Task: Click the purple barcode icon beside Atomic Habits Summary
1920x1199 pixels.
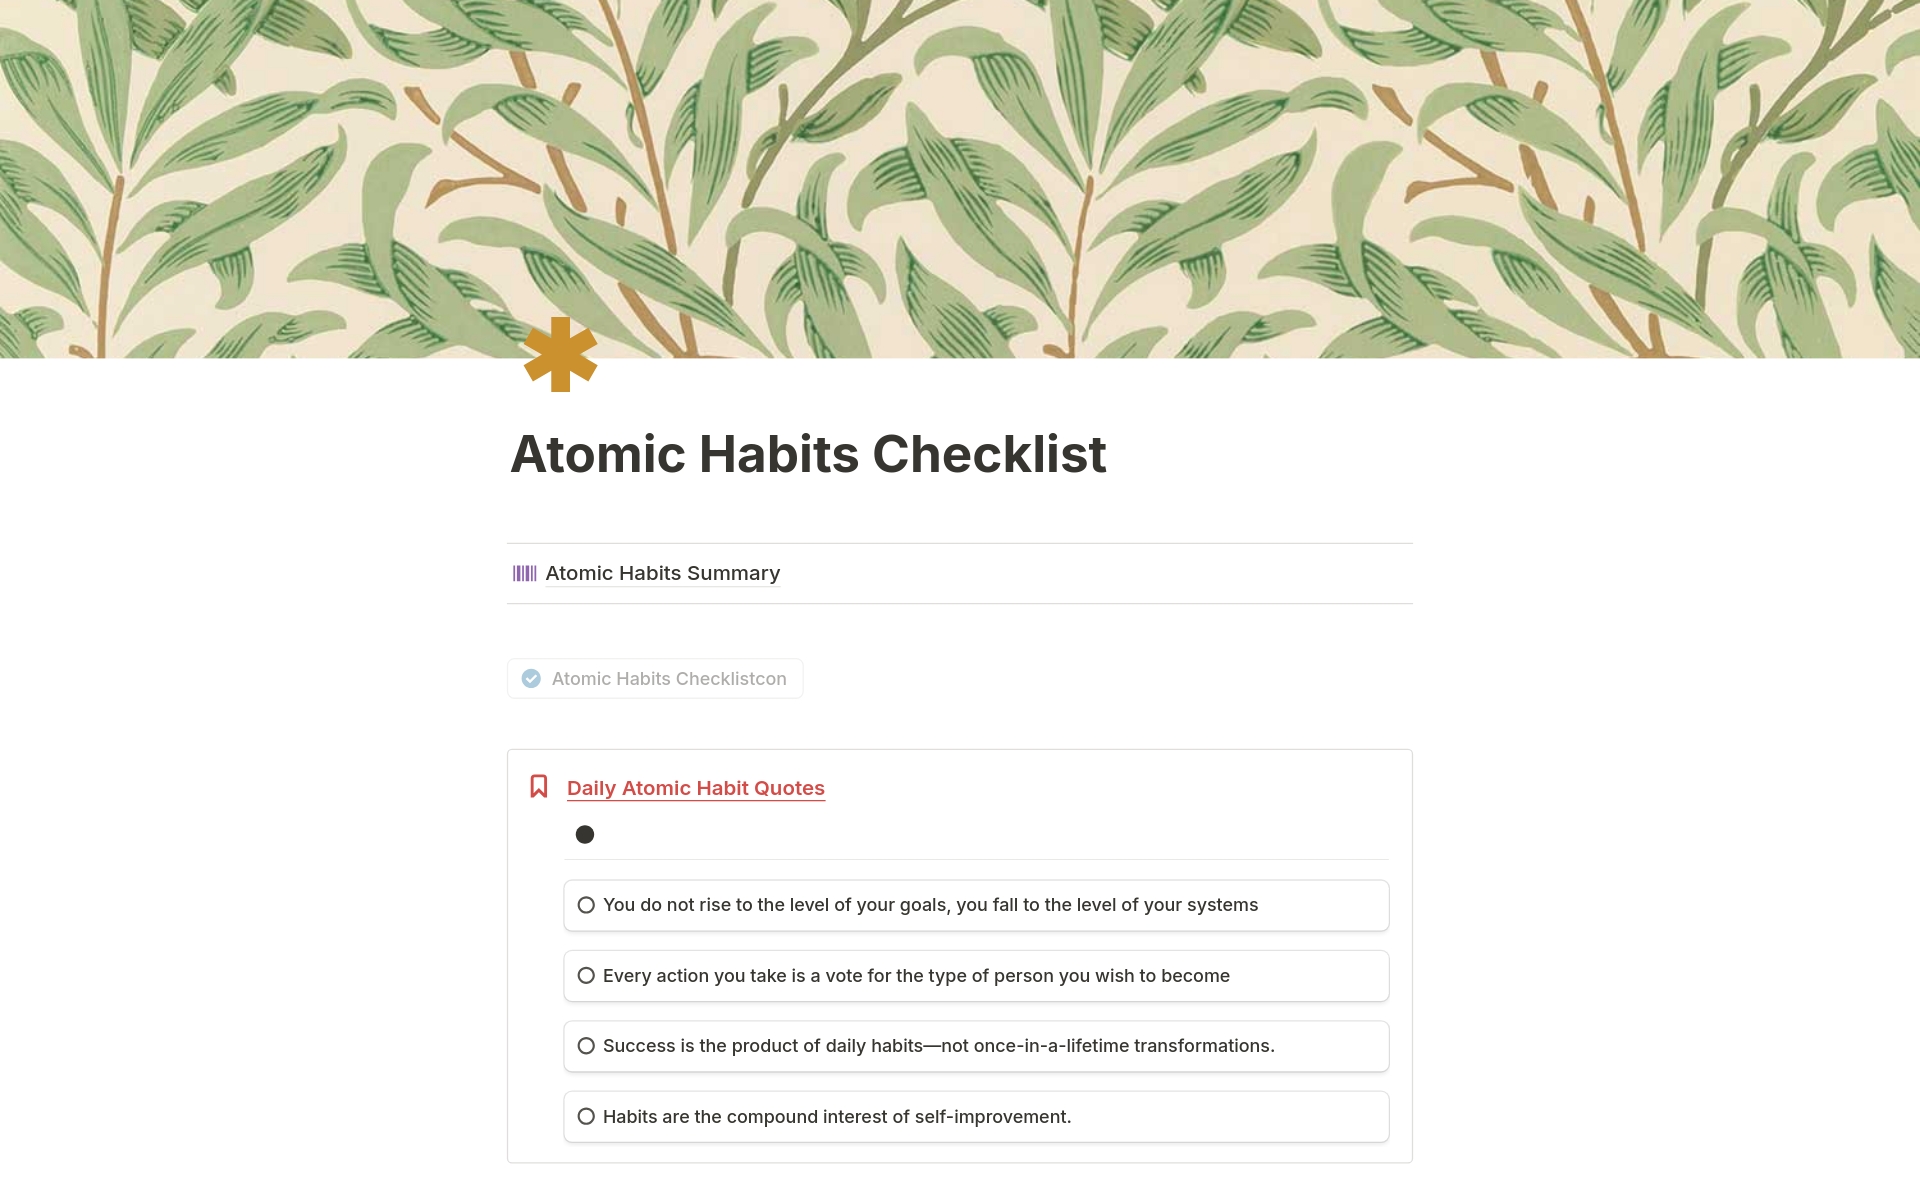Action: coord(525,572)
